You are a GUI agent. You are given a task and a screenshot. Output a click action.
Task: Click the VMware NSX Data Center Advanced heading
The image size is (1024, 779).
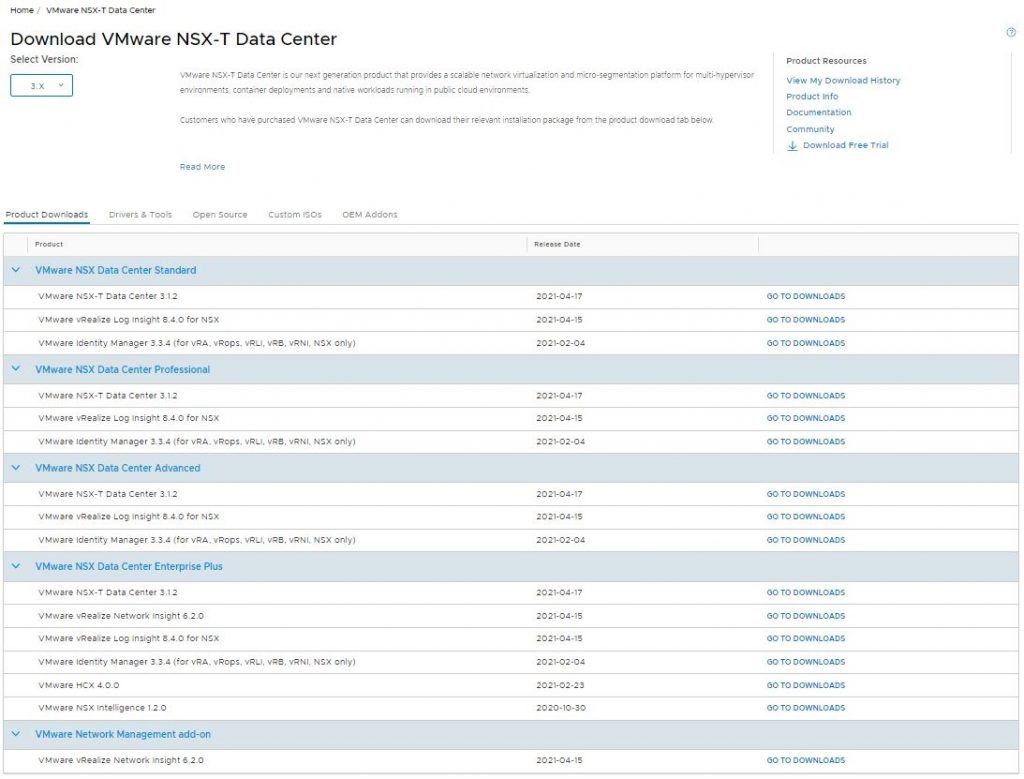point(118,468)
